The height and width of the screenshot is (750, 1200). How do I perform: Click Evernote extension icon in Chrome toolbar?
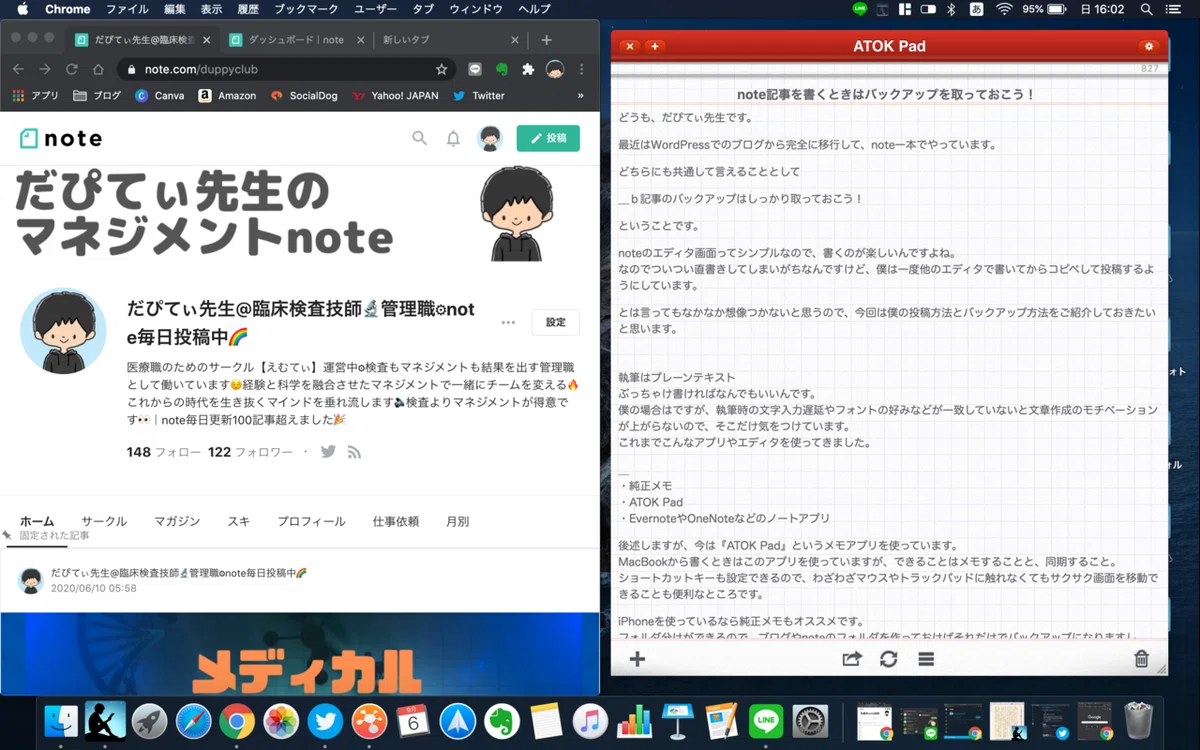pyautogui.click(x=502, y=70)
